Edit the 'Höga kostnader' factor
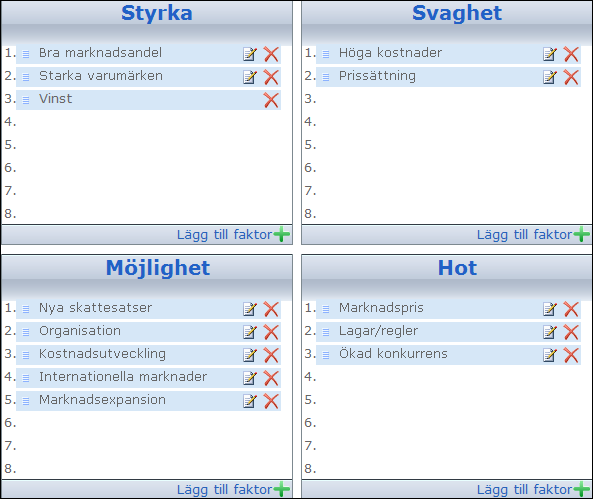 pyautogui.click(x=550, y=54)
